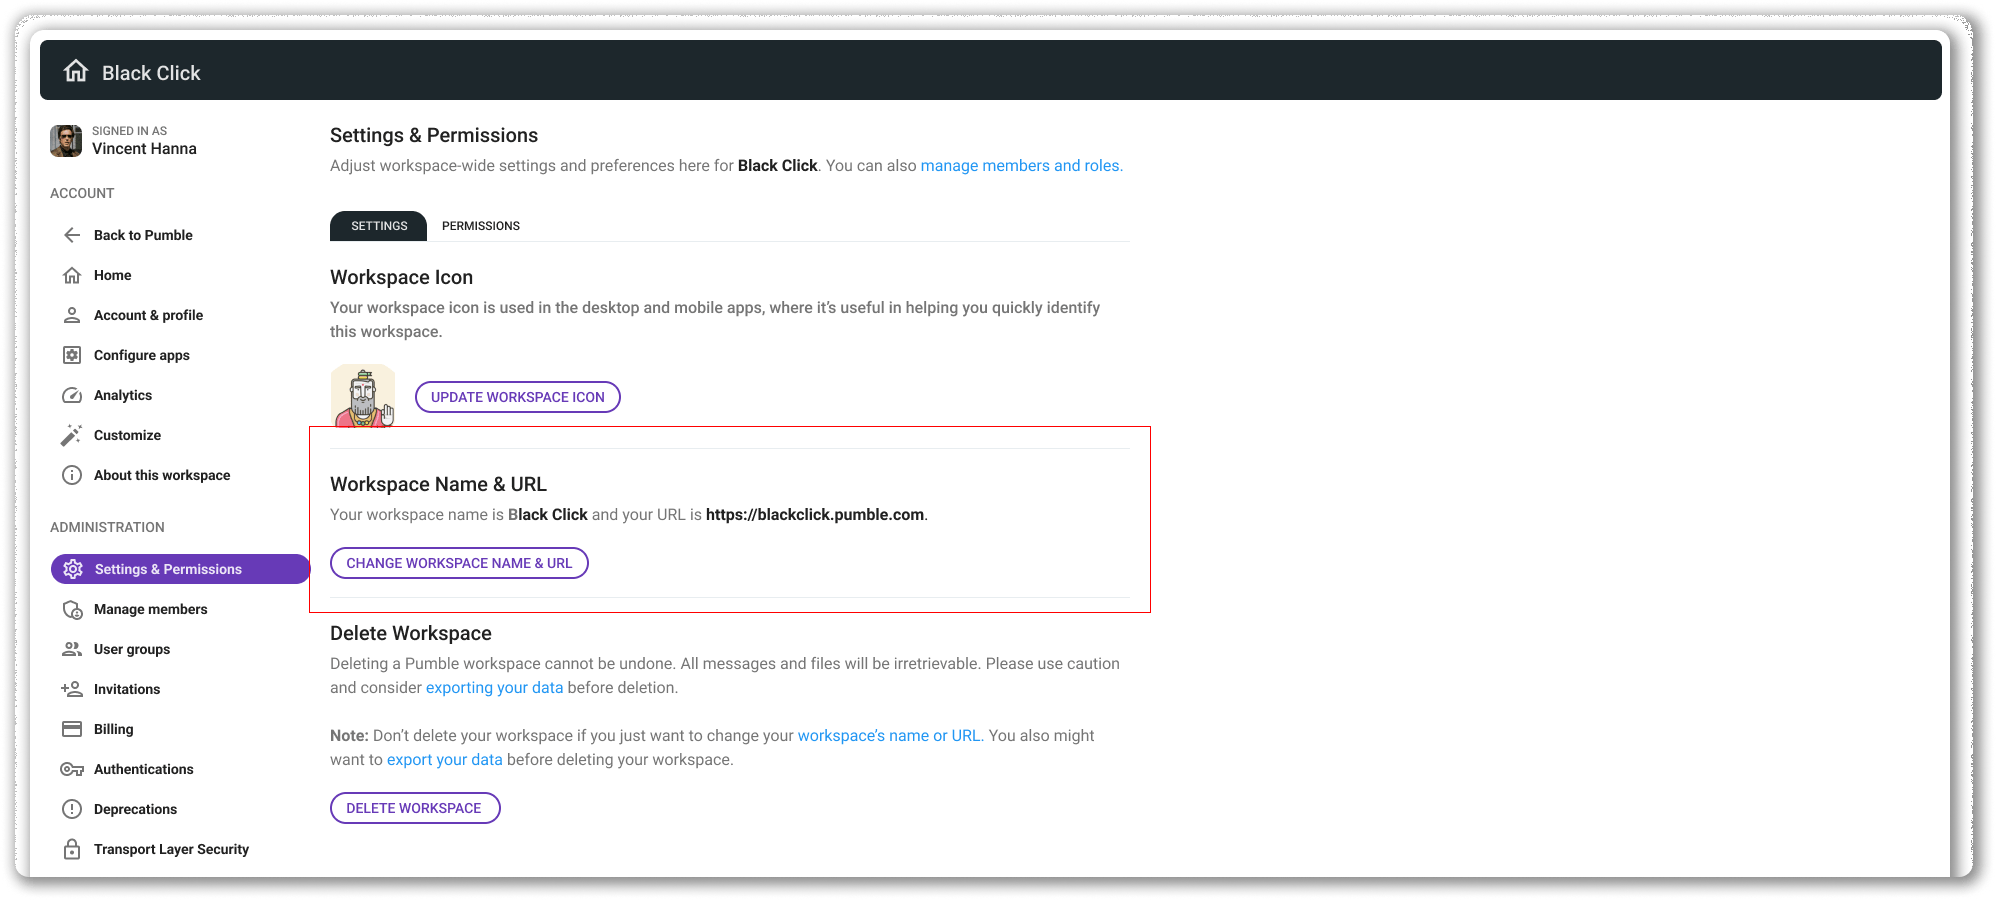The image size is (1996, 900).
Task: Open the Authentications key icon
Action: click(x=72, y=769)
